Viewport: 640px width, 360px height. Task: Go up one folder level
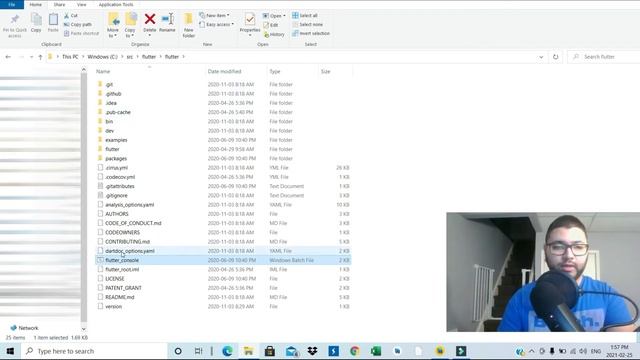click(40, 57)
